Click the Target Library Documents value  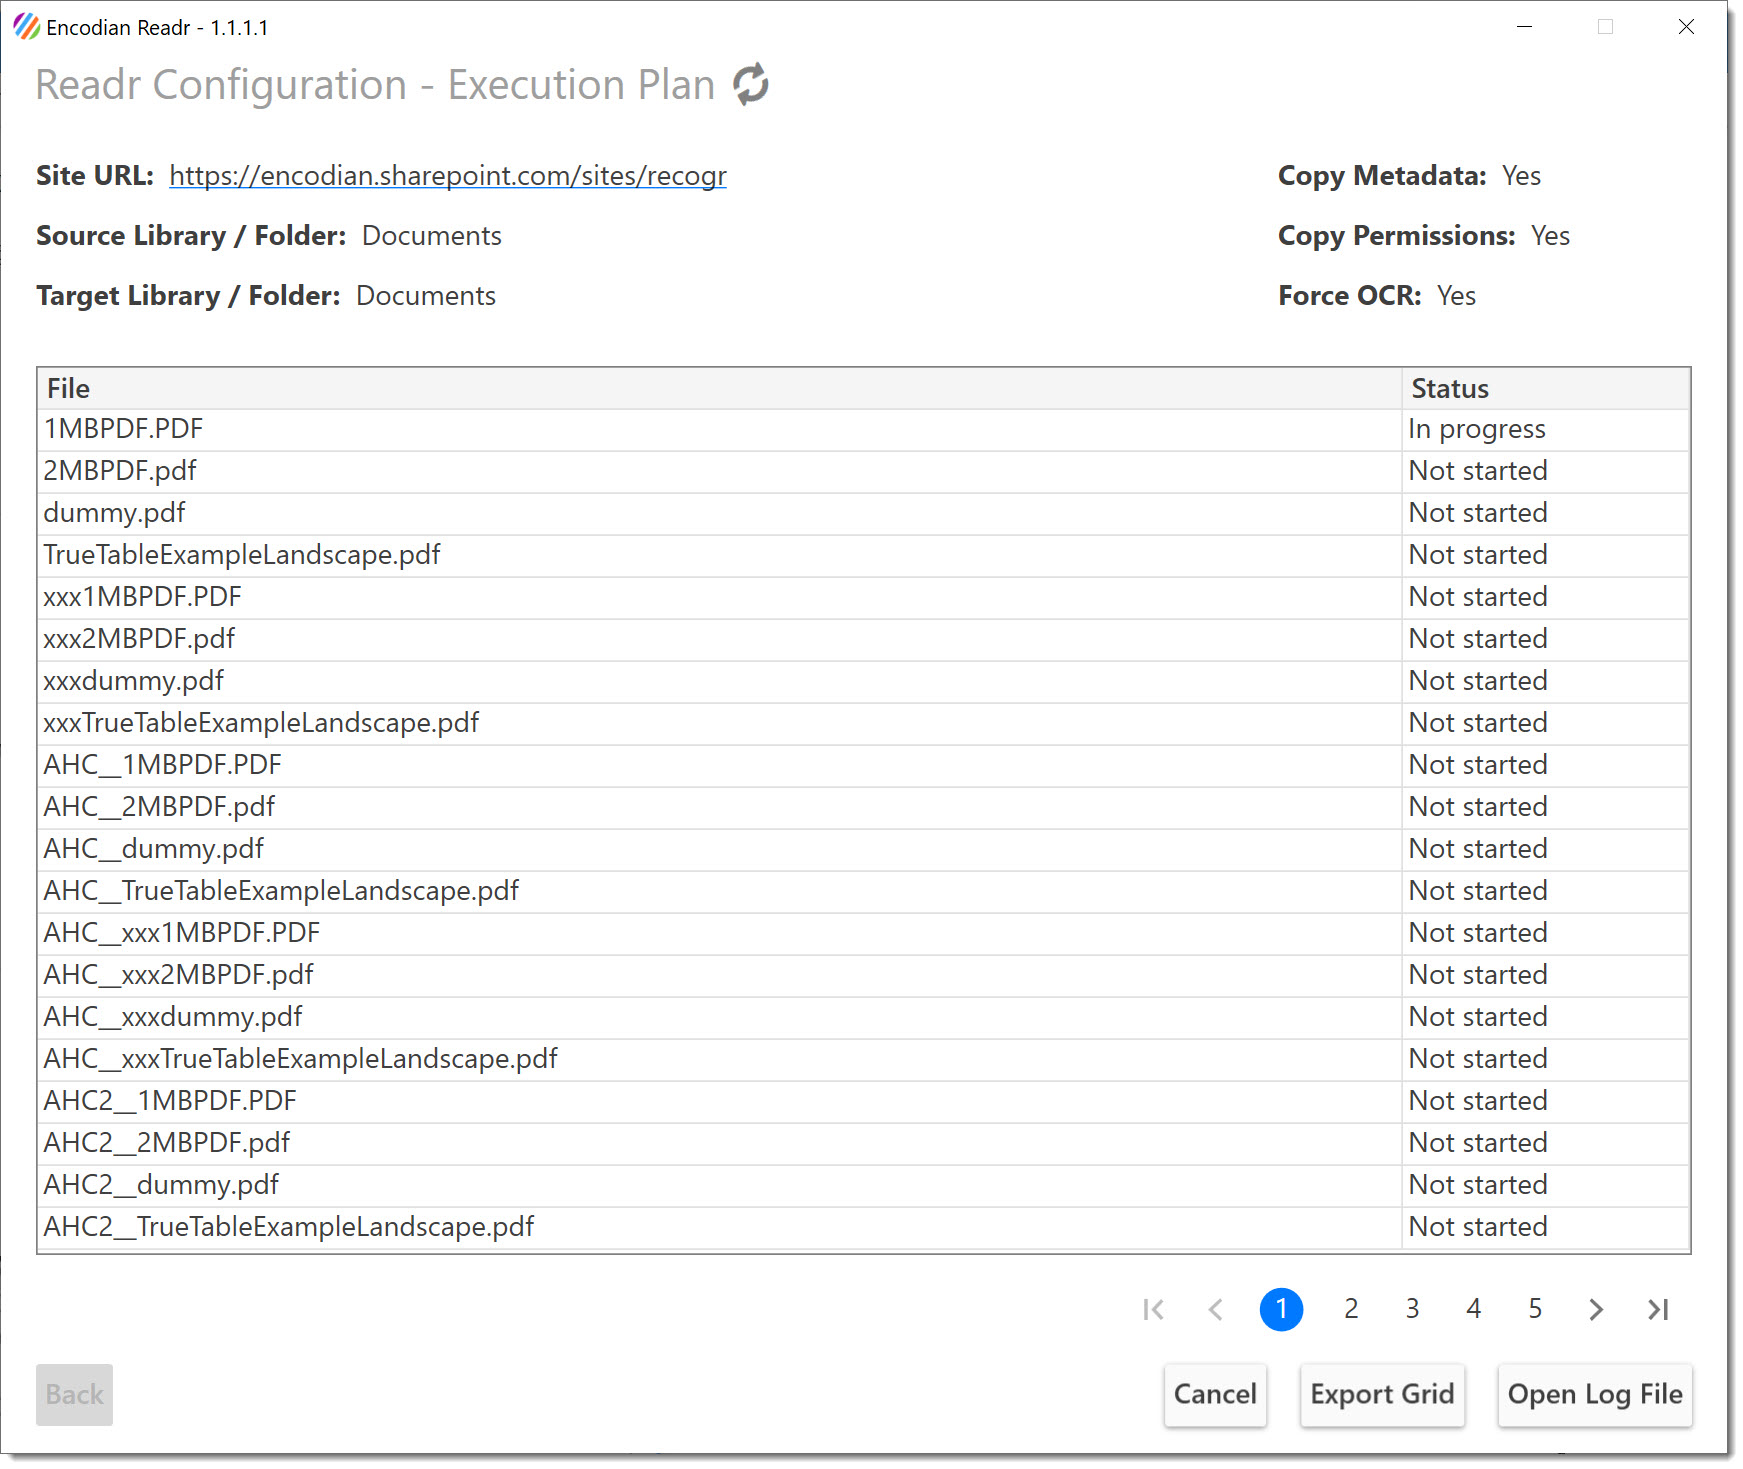point(426,296)
